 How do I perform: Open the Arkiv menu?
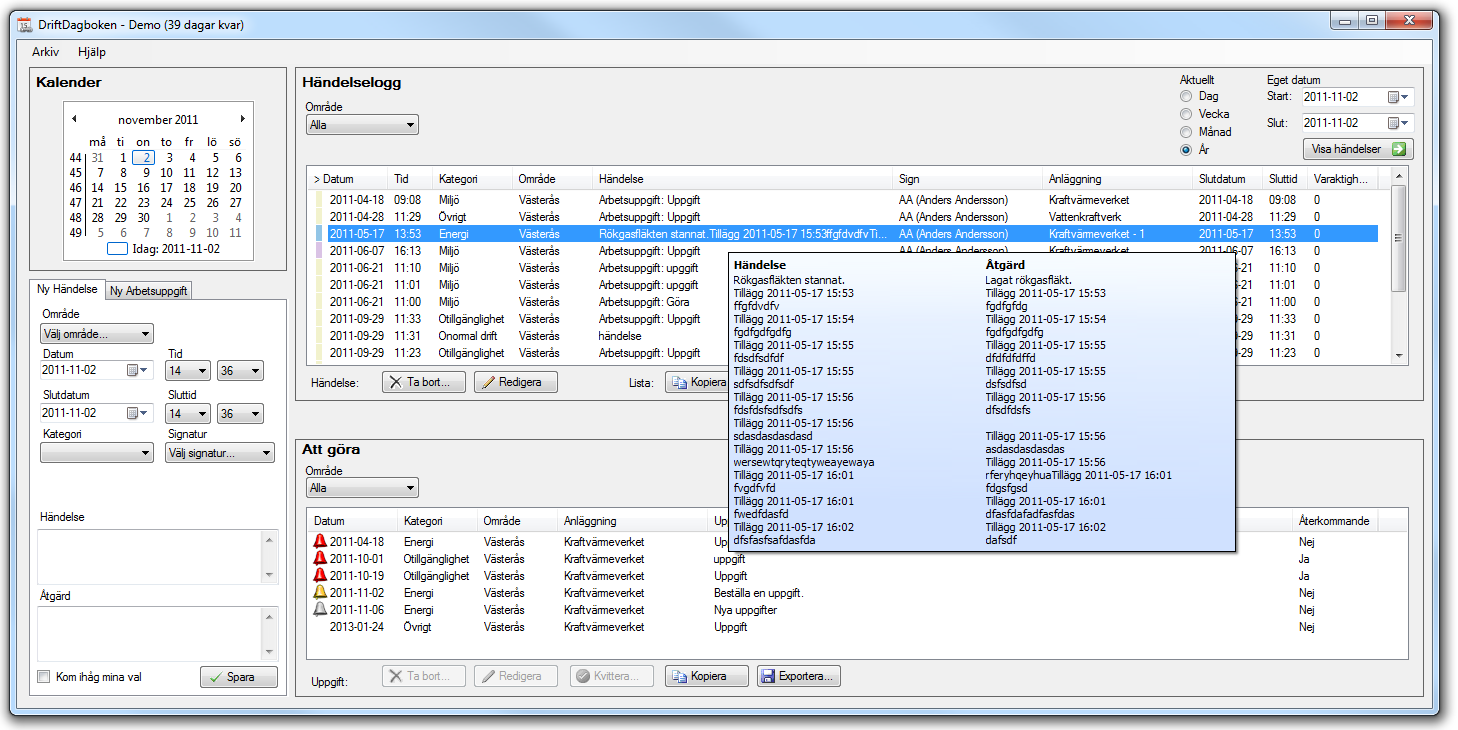pyautogui.click(x=45, y=52)
